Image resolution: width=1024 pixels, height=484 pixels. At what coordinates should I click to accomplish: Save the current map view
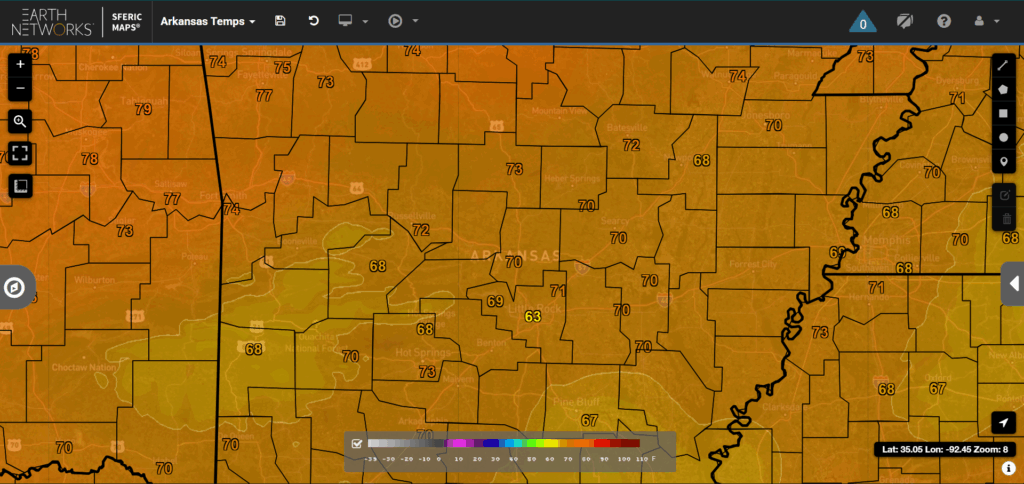(280, 21)
